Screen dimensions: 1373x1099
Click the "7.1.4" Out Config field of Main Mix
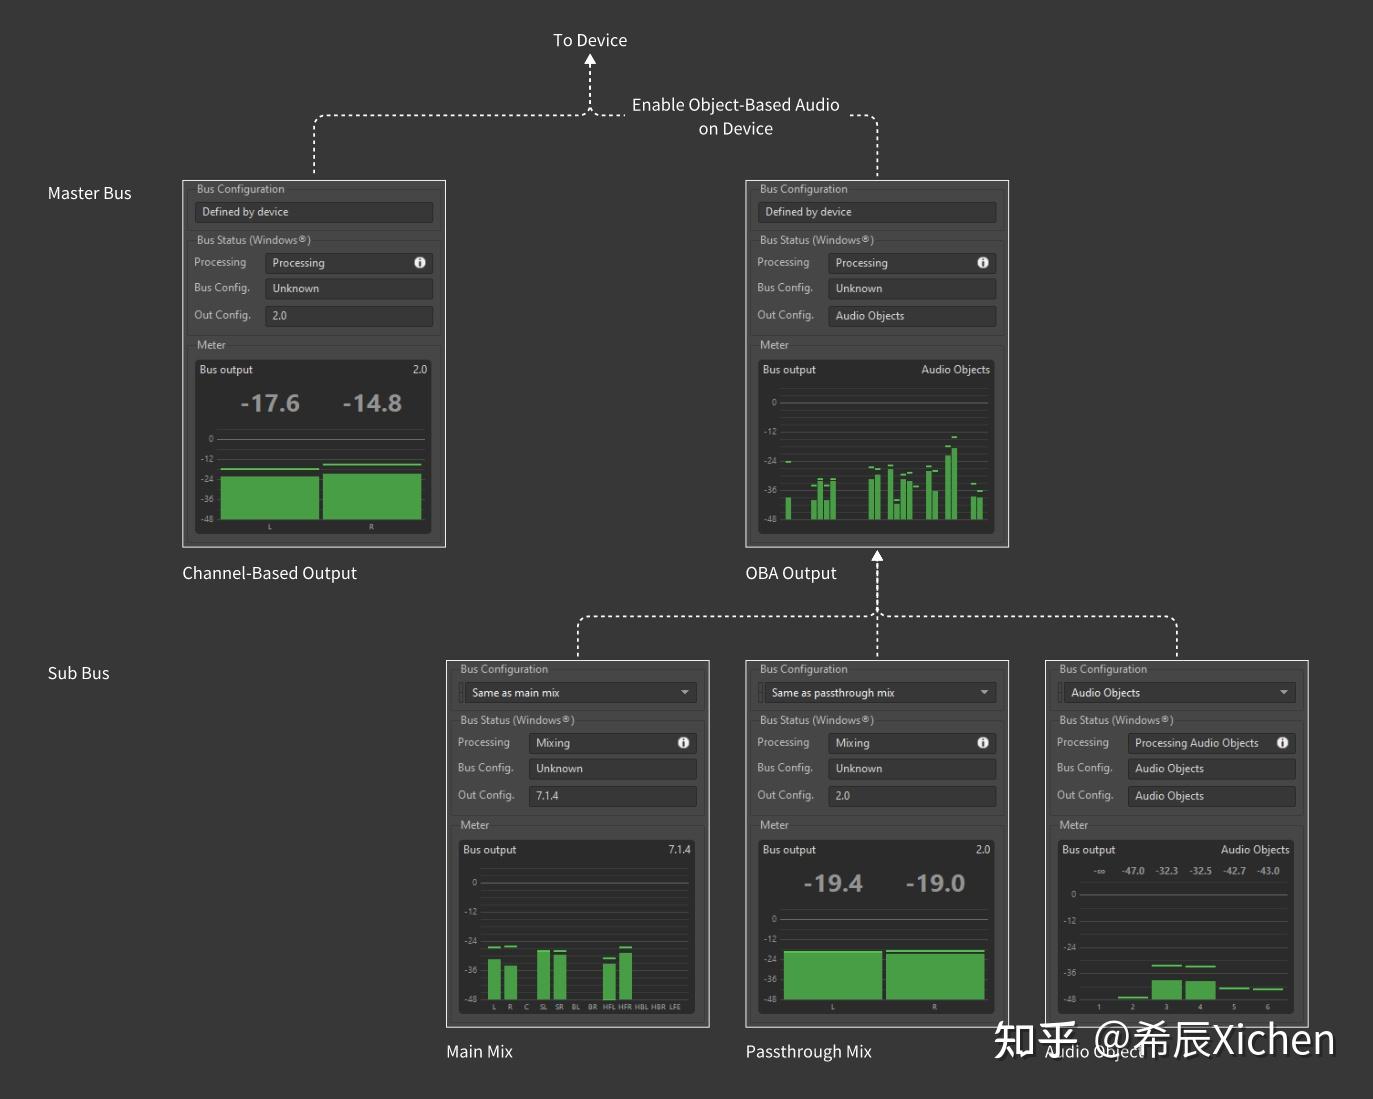(x=611, y=795)
